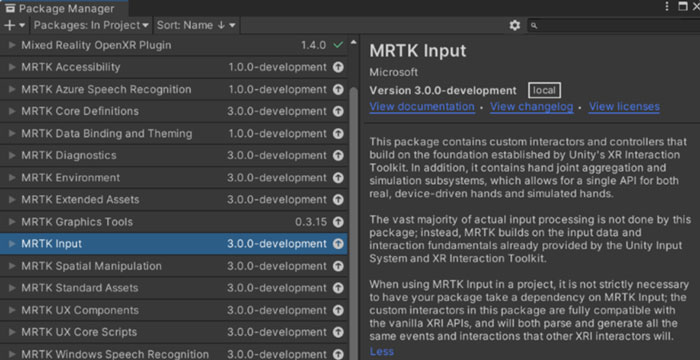Click the package search field
The height and width of the screenshot is (360, 700).
click(614, 25)
